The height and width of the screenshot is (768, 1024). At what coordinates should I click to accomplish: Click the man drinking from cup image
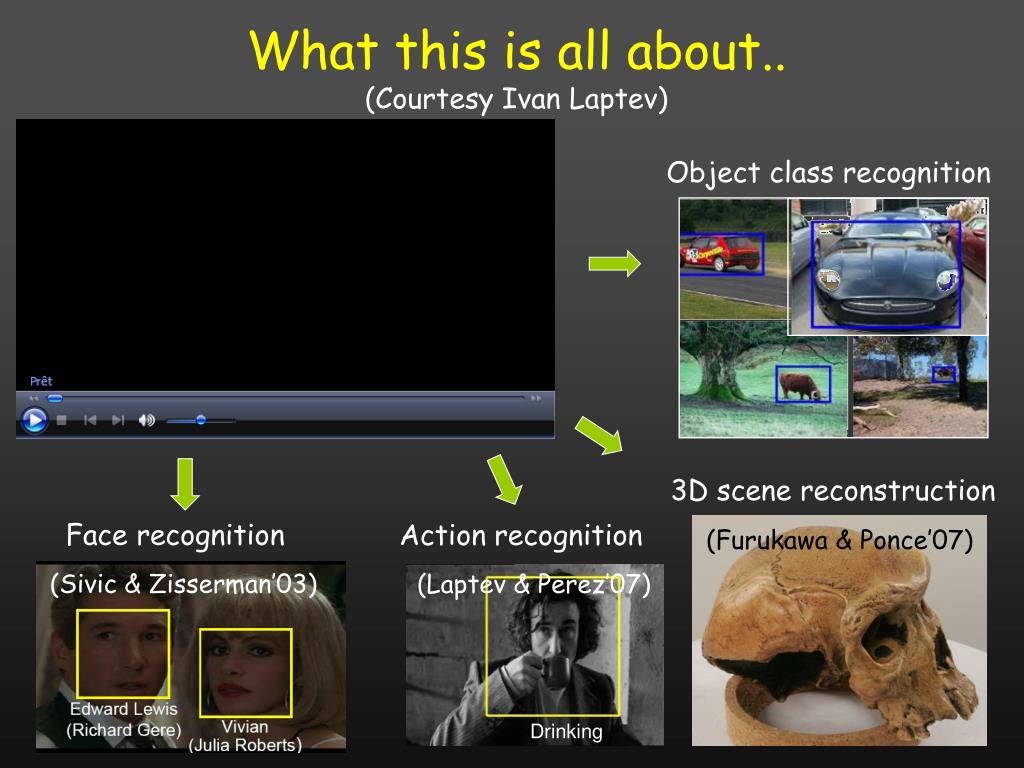coord(534,655)
